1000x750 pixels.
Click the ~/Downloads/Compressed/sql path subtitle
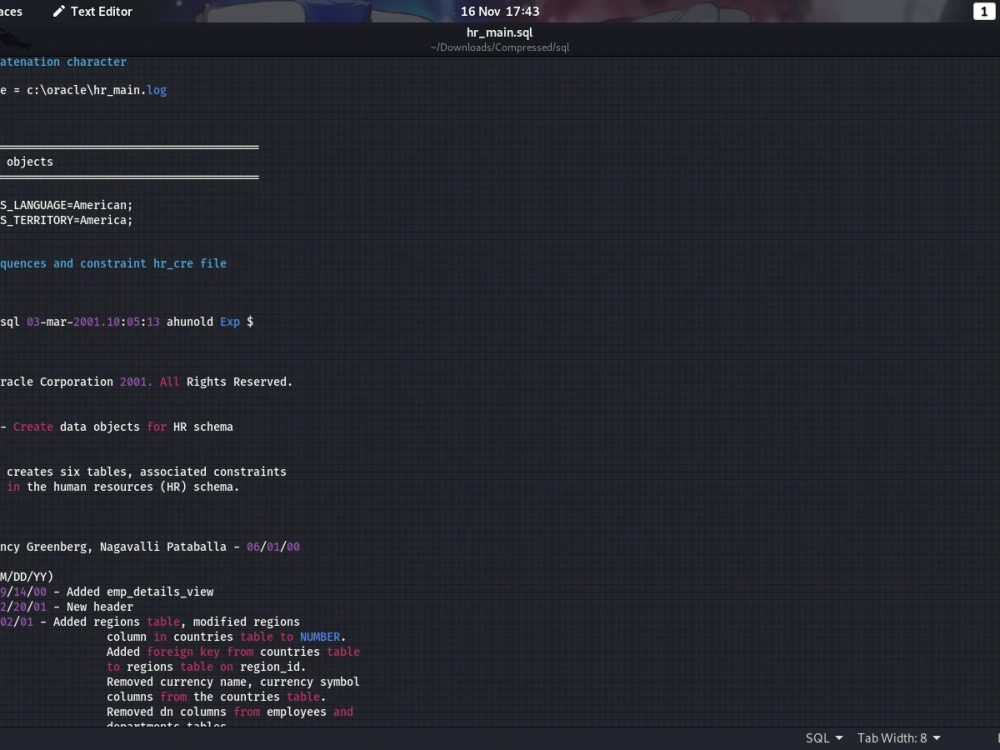tap(499, 47)
